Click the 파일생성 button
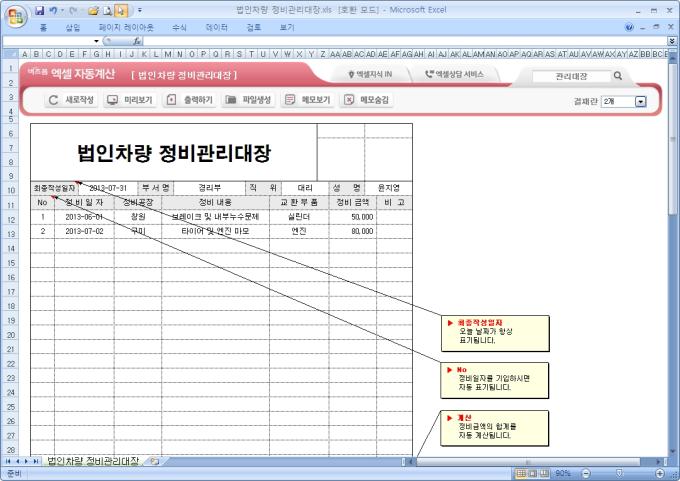The width and height of the screenshot is (680, 481). tap(248, 100)
